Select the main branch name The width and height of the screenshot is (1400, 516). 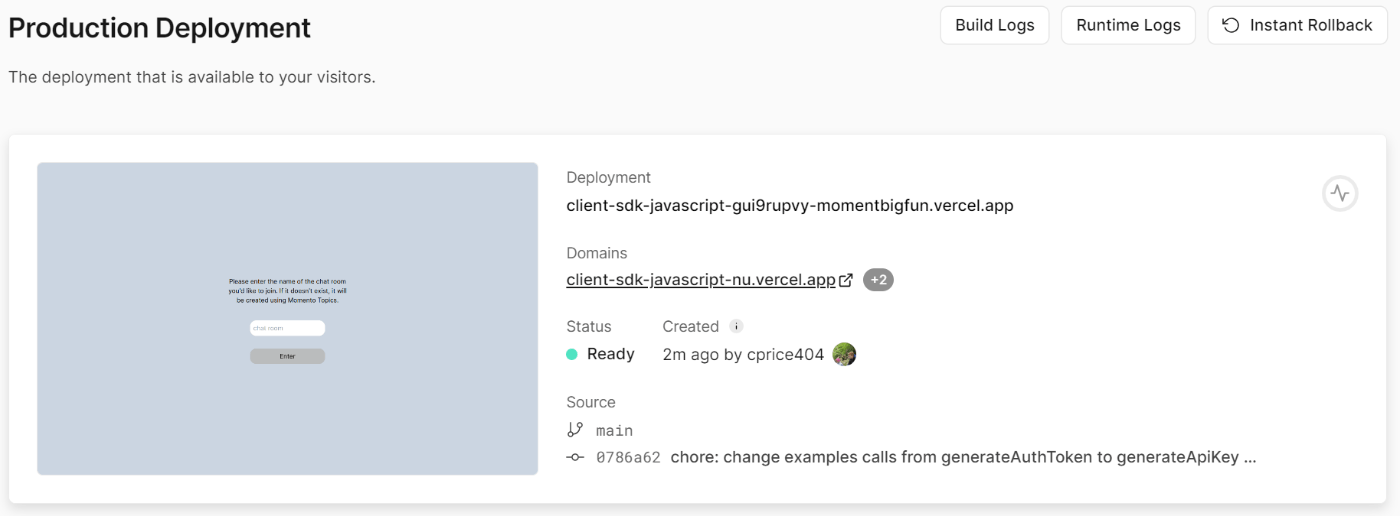[614, 430]
